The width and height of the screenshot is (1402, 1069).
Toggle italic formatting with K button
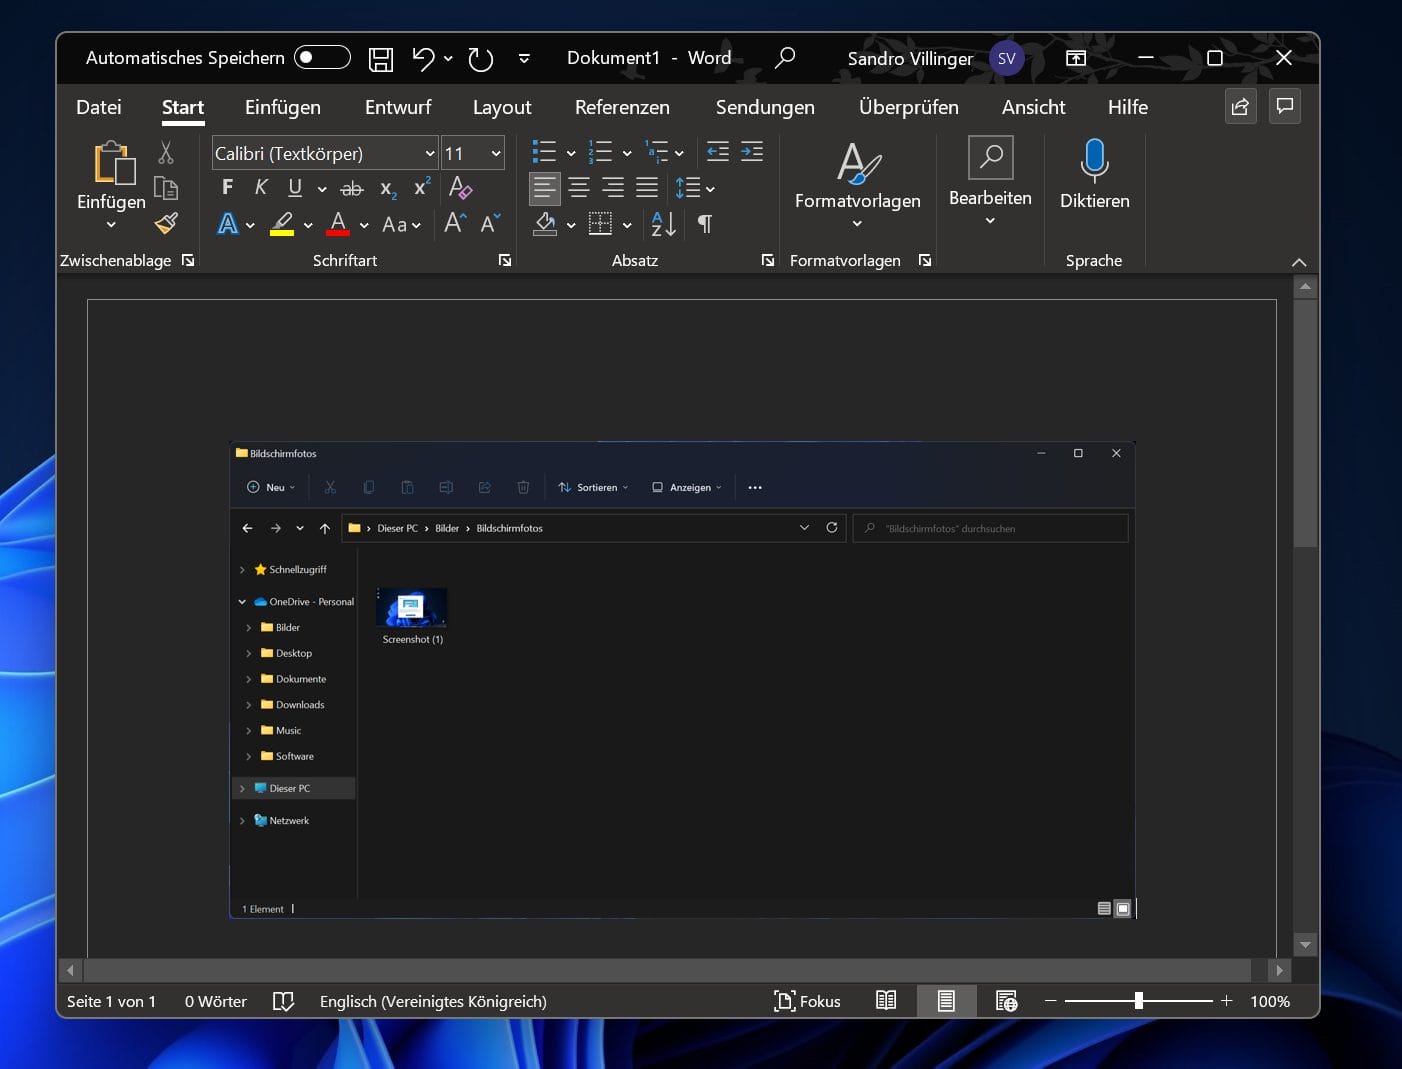(x=261, y=187)
